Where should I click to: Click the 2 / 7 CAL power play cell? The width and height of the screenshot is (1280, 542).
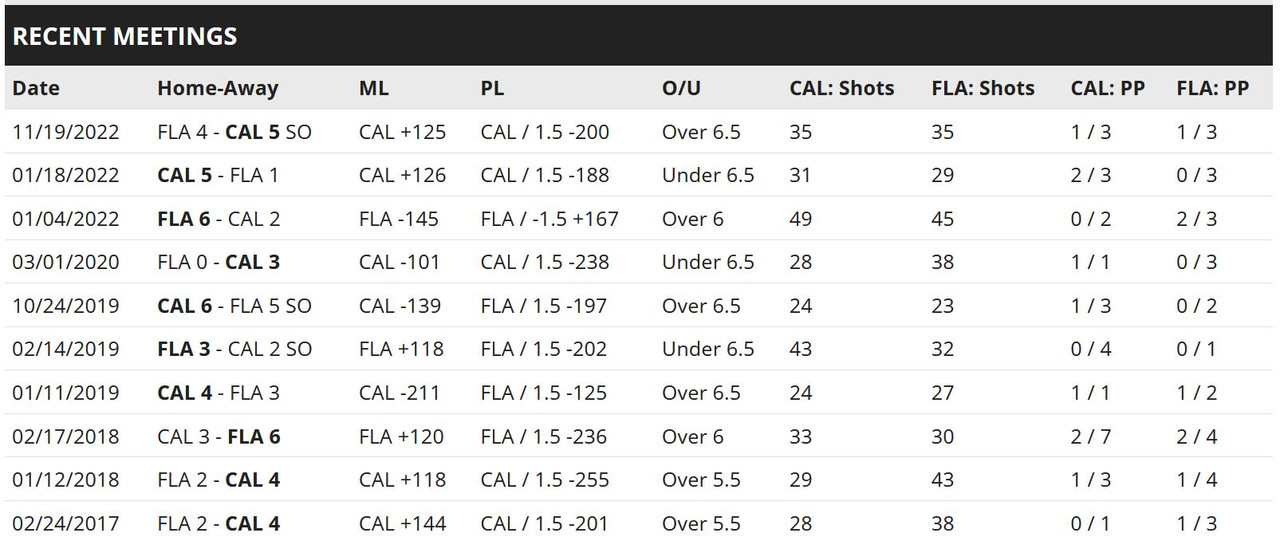coord(1091,436)
